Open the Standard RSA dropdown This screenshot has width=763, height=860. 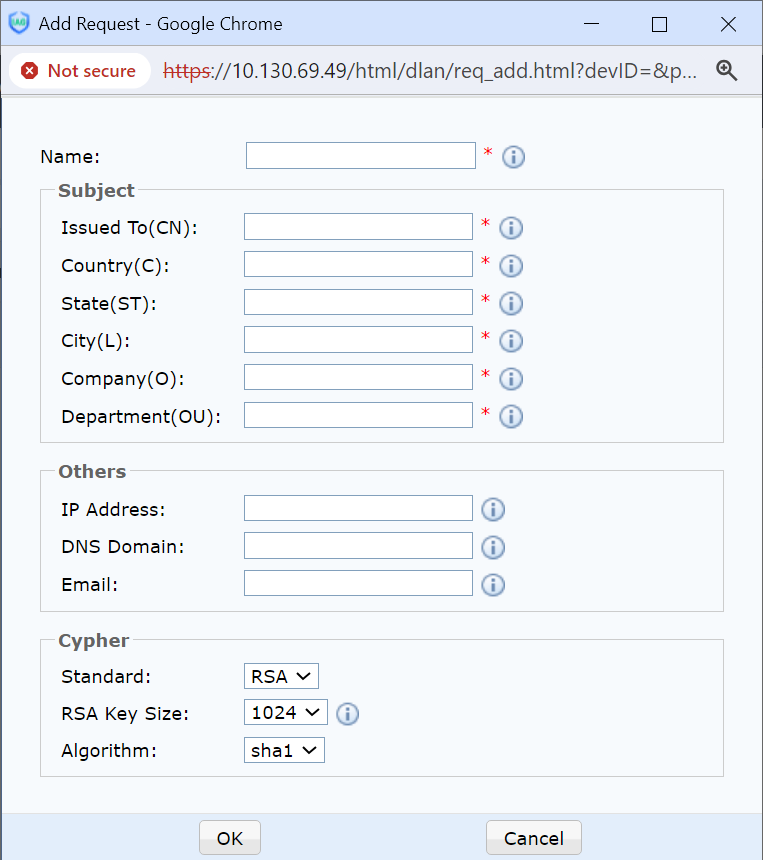281,677
